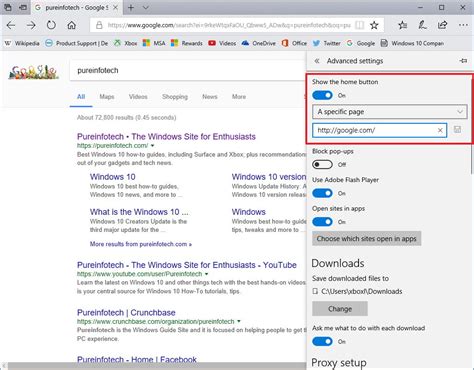
Task: Open Windows 10 Compan favorite
Action: 412,43
